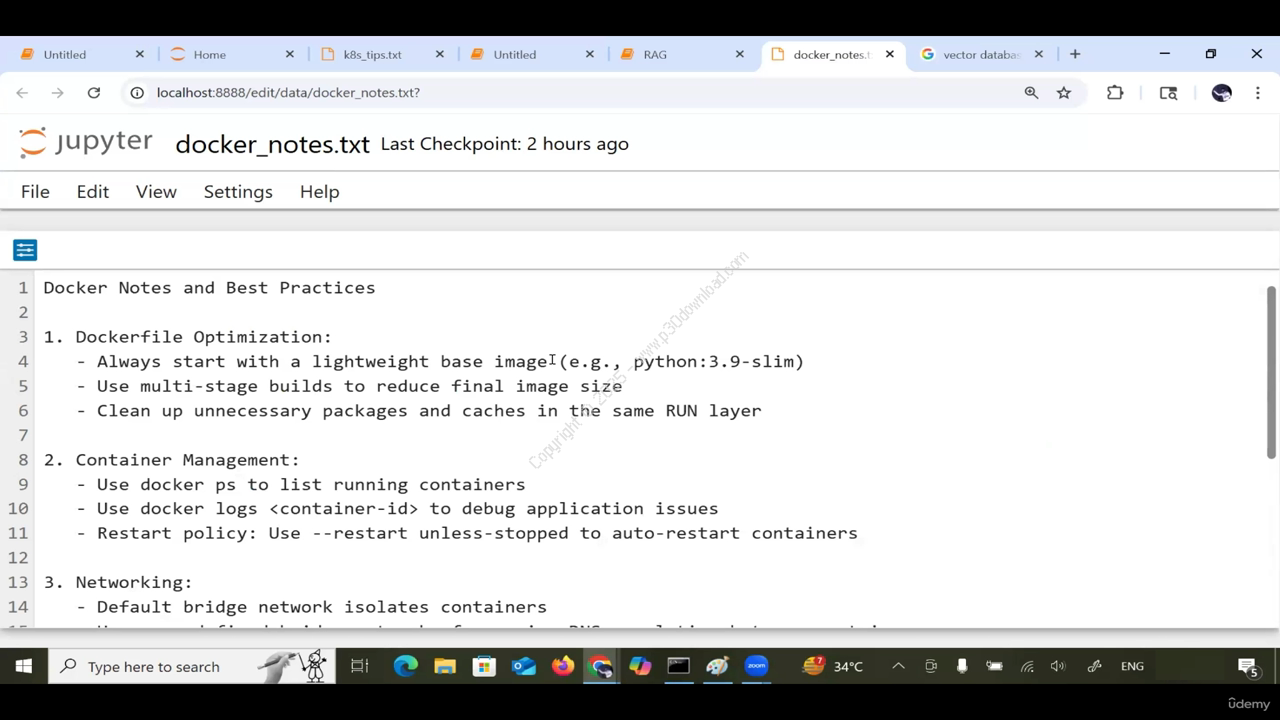The height and width of the screenshot is (720, 1280).
Task: Click the Chrome icon on the taskbar
Action: 601,666
